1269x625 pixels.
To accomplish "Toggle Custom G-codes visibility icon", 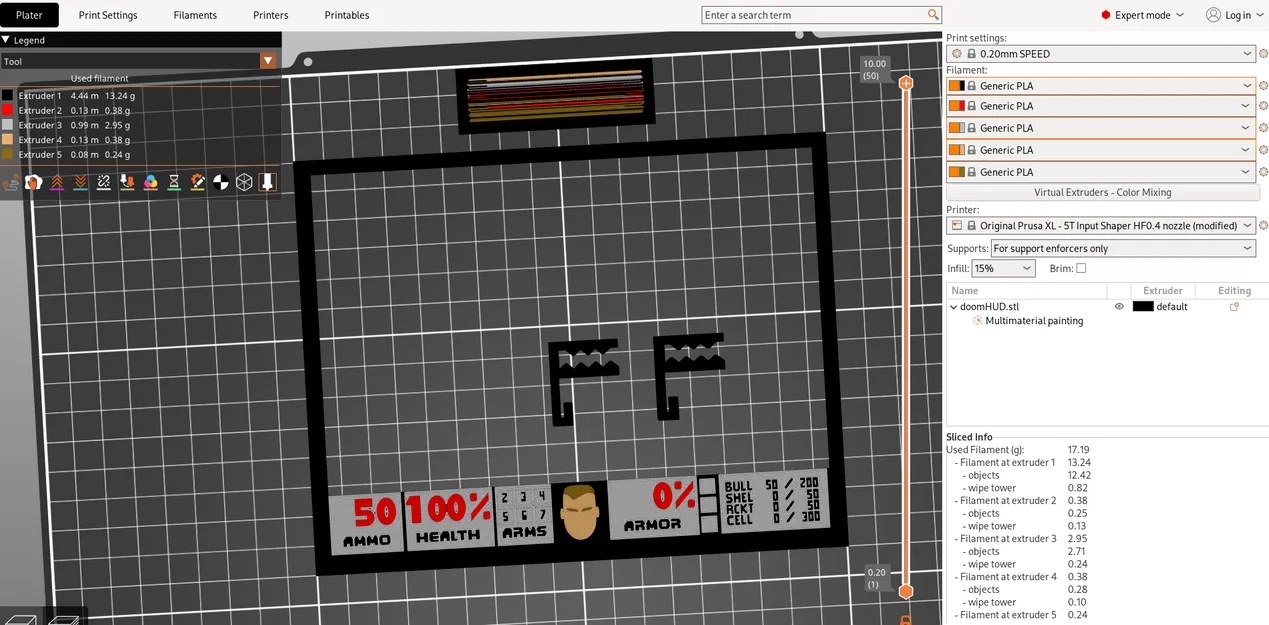I will point(198,183).
